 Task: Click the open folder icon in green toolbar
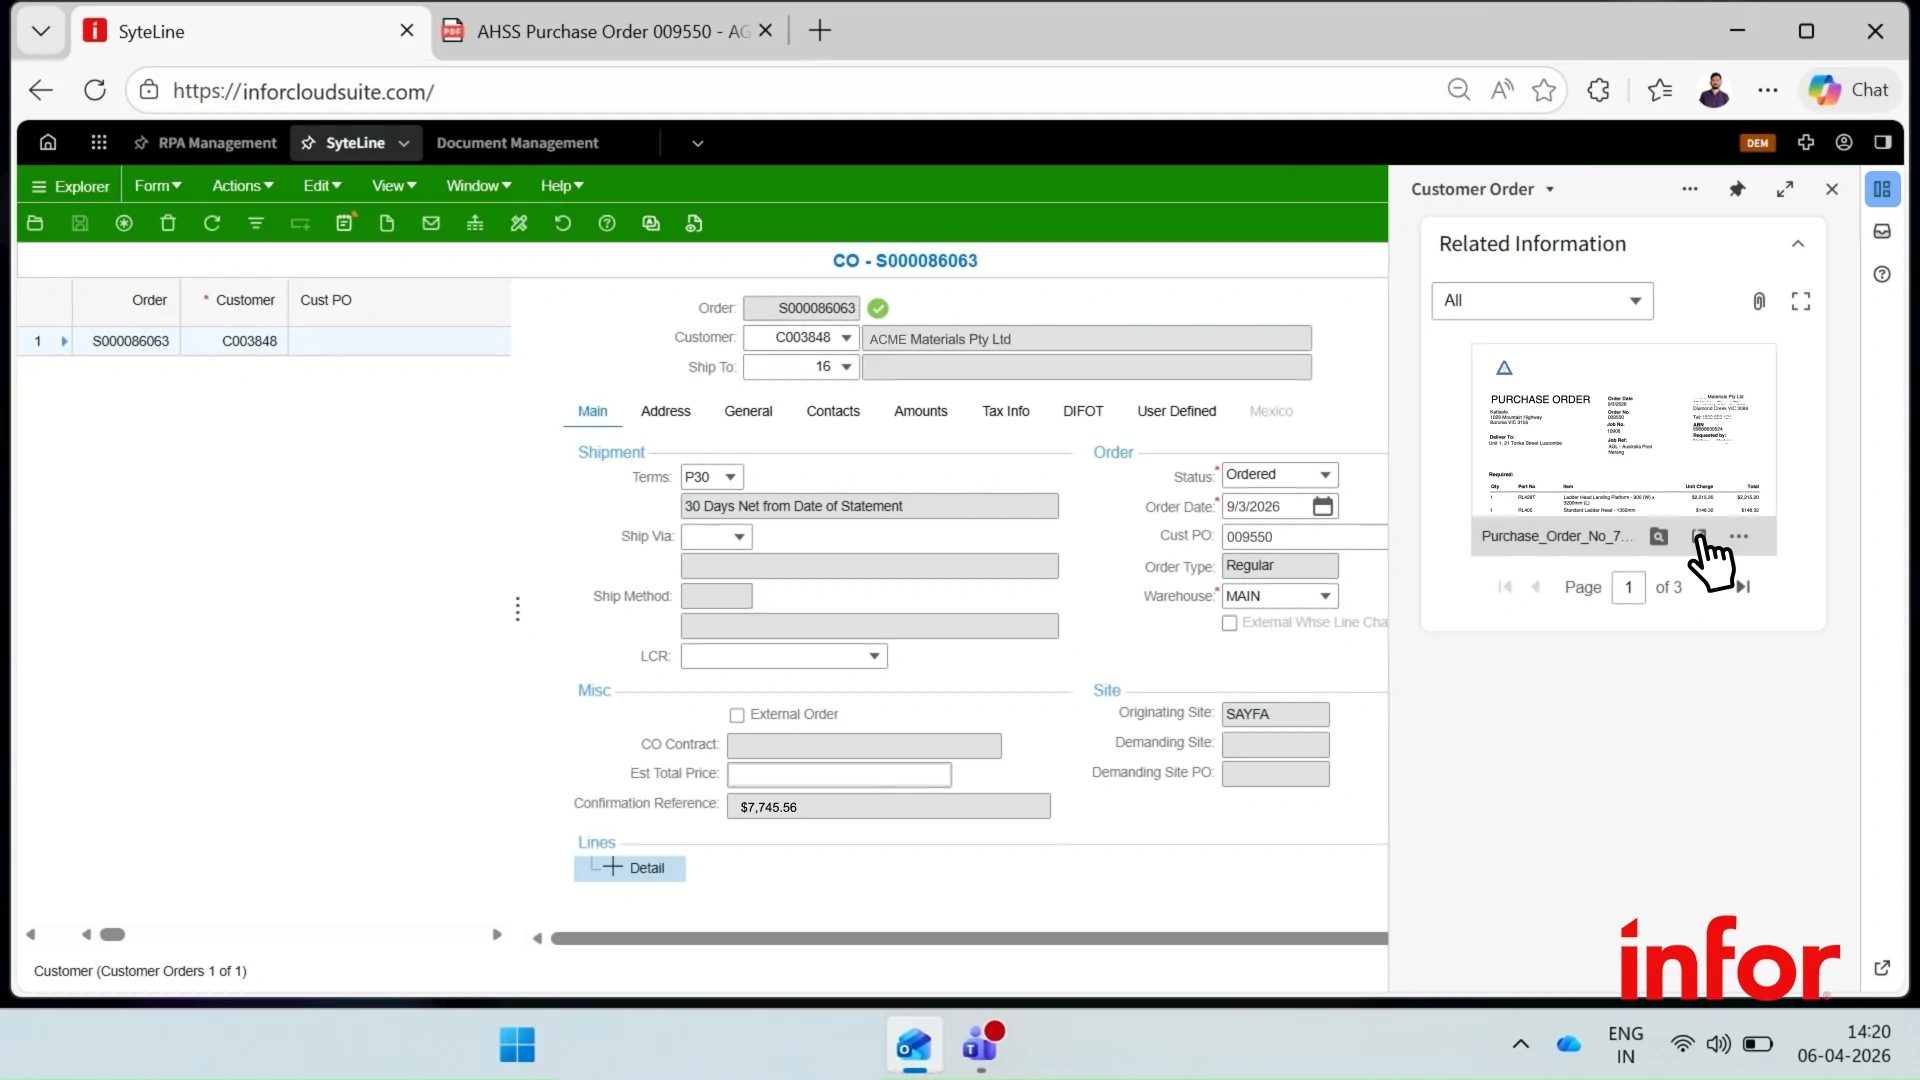pos(35,223)
